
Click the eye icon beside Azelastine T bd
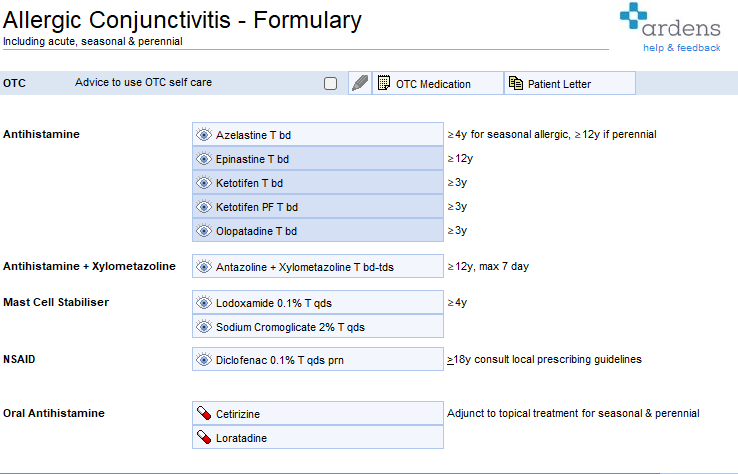(x=204, y=135)
